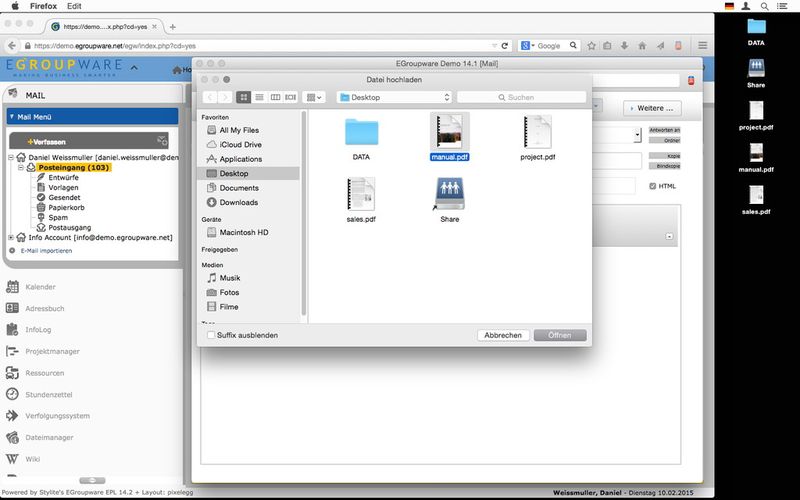Open the Papierkorb folder

[66, 208]
